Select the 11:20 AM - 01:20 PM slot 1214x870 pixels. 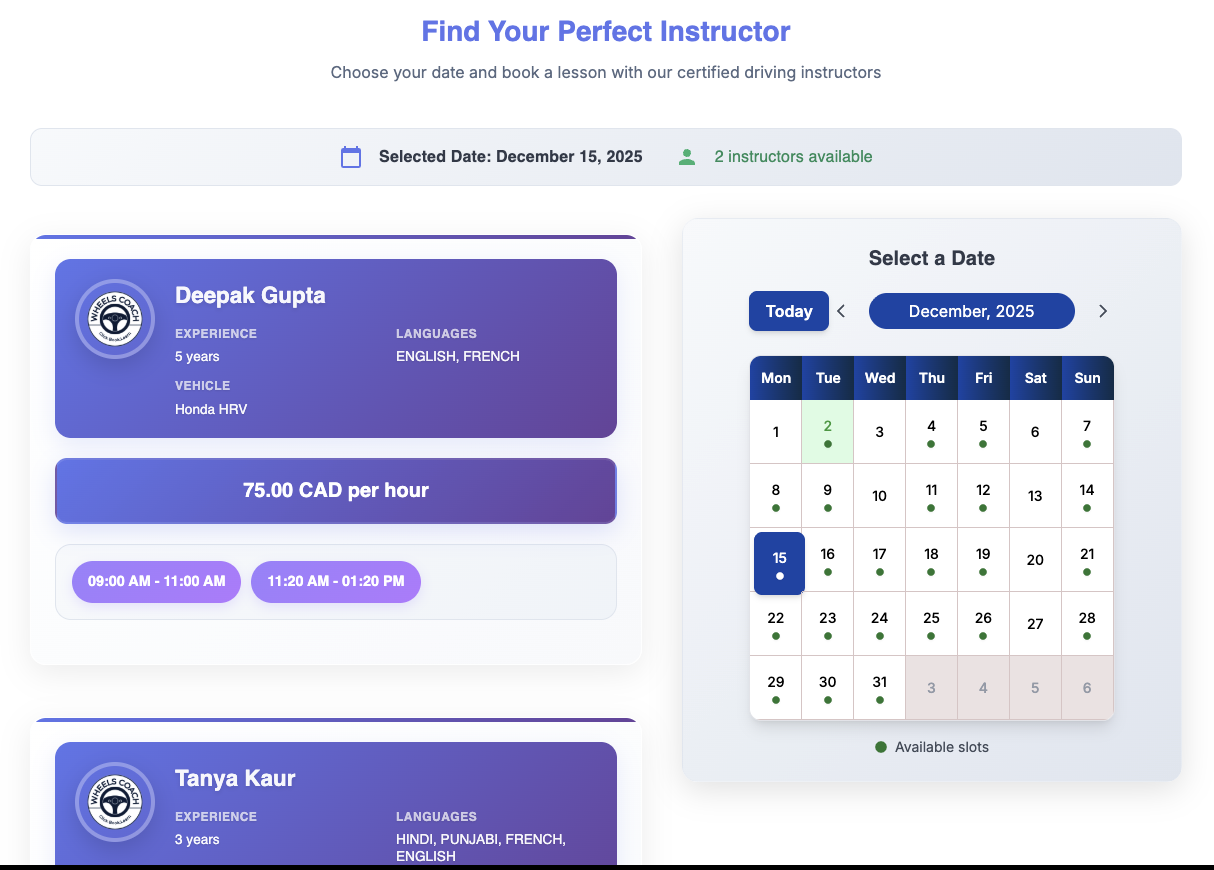(x=336, y=581)
